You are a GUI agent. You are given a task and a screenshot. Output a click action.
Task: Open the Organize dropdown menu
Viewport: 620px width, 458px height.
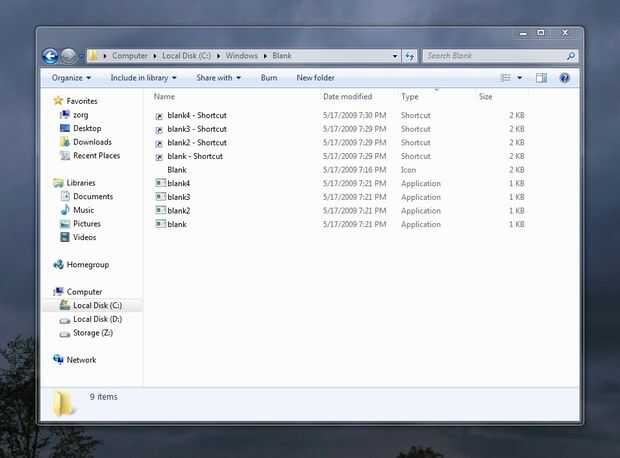[71, 78]
